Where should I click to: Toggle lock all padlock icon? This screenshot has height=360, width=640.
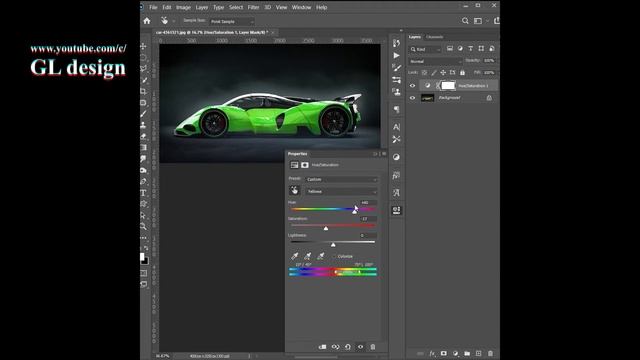tap(462, 73)
